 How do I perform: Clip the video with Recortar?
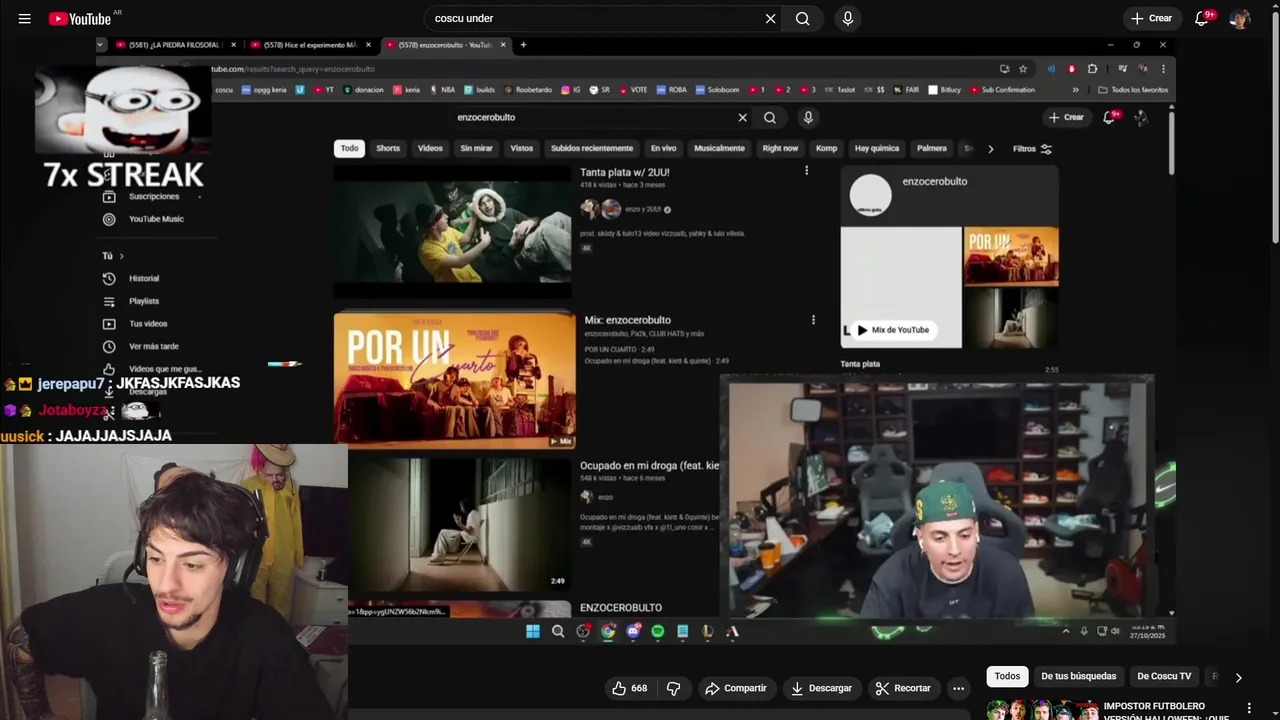pos(903,688)
